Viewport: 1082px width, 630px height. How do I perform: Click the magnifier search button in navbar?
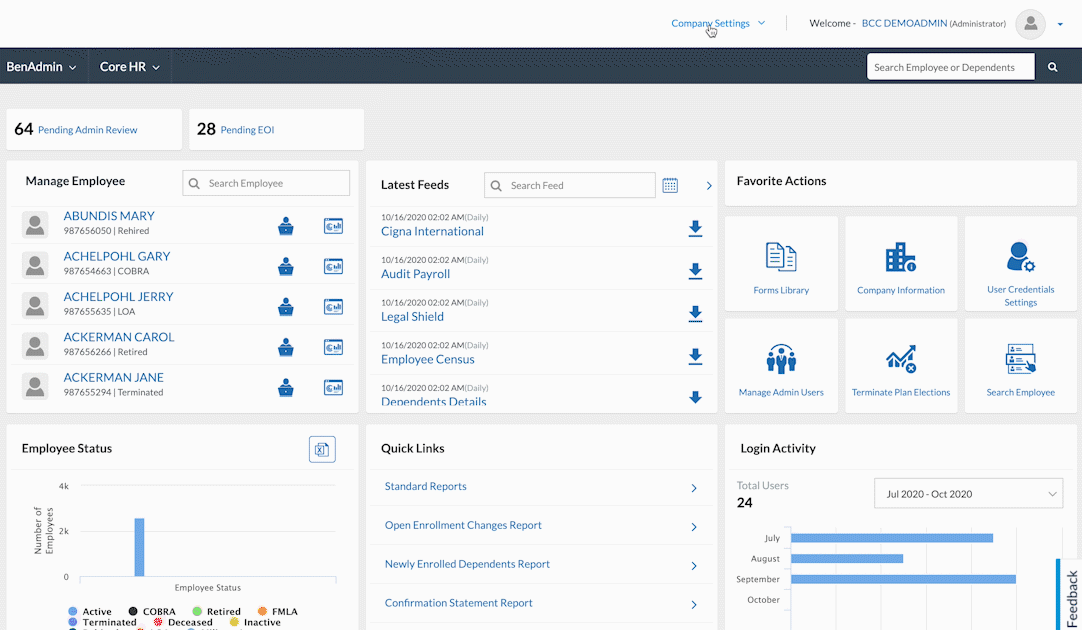[1052, 67]
